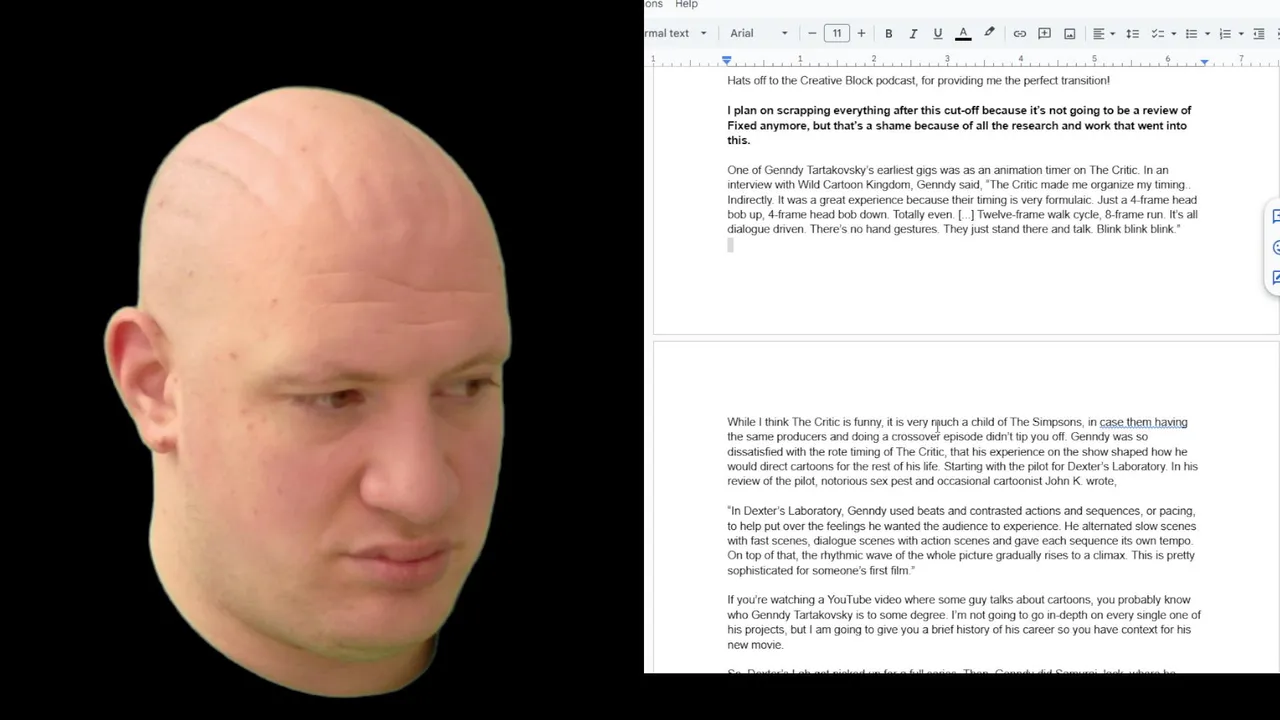This screenshot has height=720, width=1280.
Task: Open line and paragraph spacing
Action: coord(1132,33)
